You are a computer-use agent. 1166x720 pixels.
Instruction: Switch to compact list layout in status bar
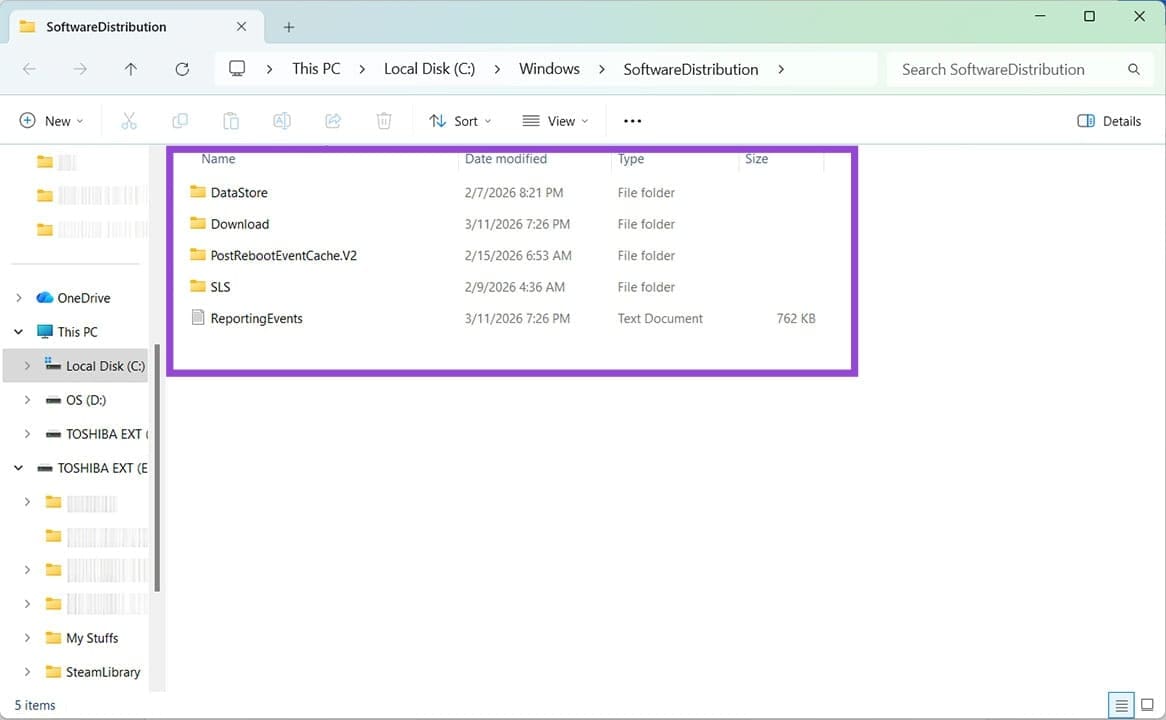(x=1121, y=705)
